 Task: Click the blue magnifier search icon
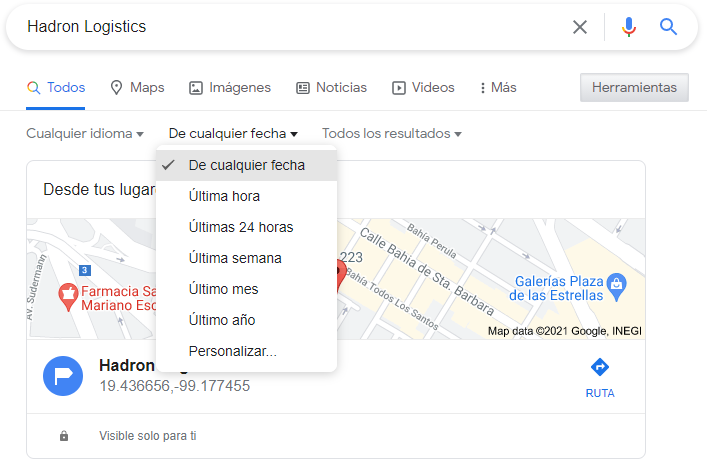coord(668,27)
